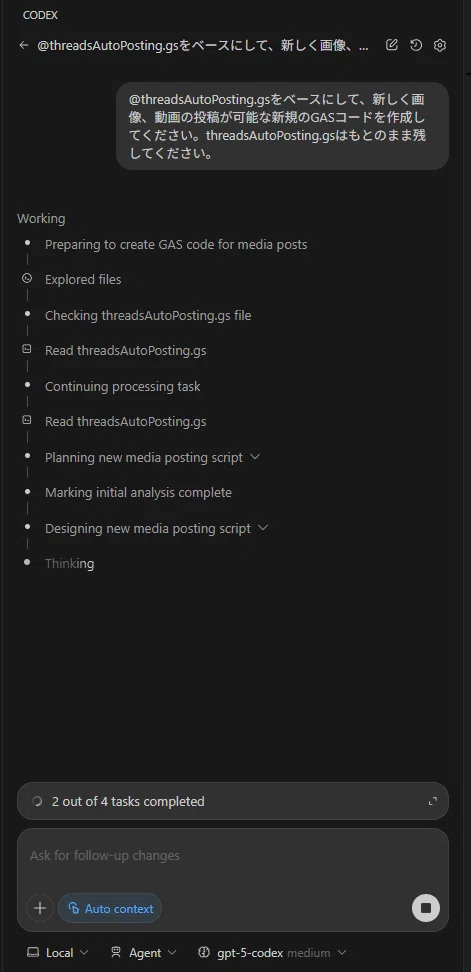This screenshot has height=972, width=471.
Task: Select the Explored files step
Action: pyautogui.click(x=83, y=280)
